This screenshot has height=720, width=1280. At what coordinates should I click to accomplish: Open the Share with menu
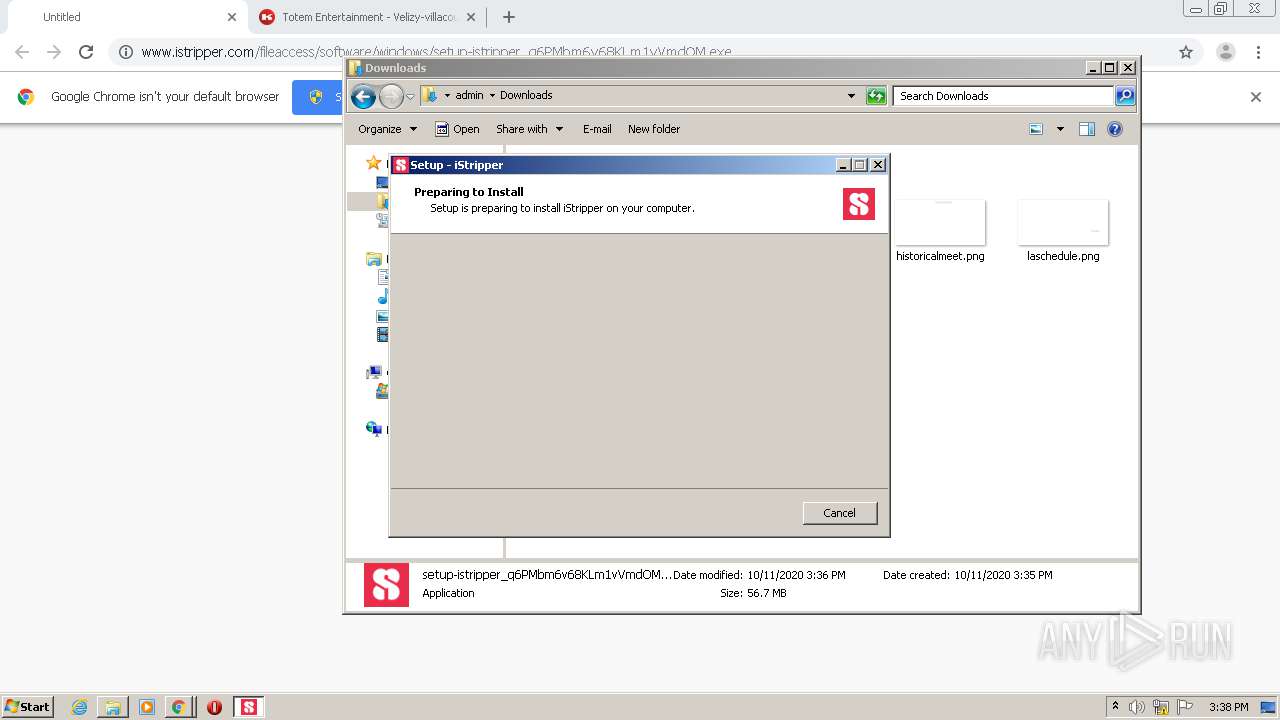530,129
